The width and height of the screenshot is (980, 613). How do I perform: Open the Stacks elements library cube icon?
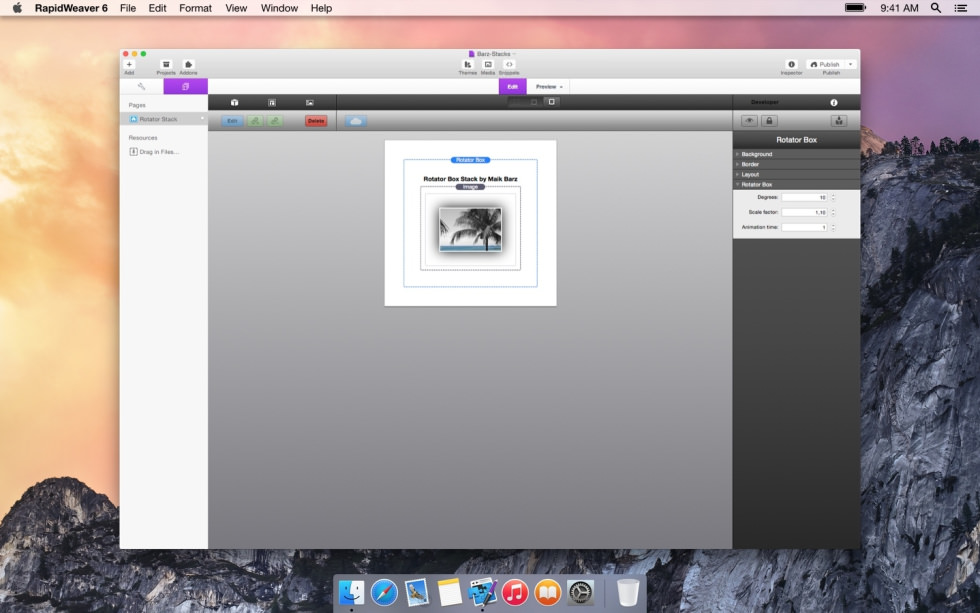tap(234, 102)
